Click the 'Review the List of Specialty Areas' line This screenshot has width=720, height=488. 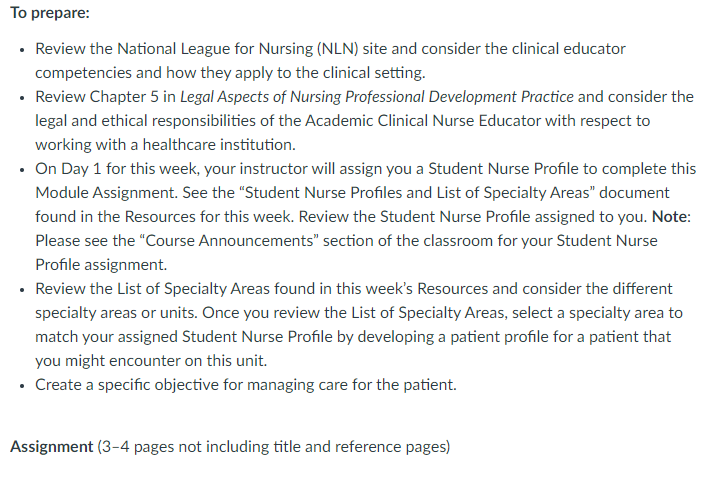(152, 289)
